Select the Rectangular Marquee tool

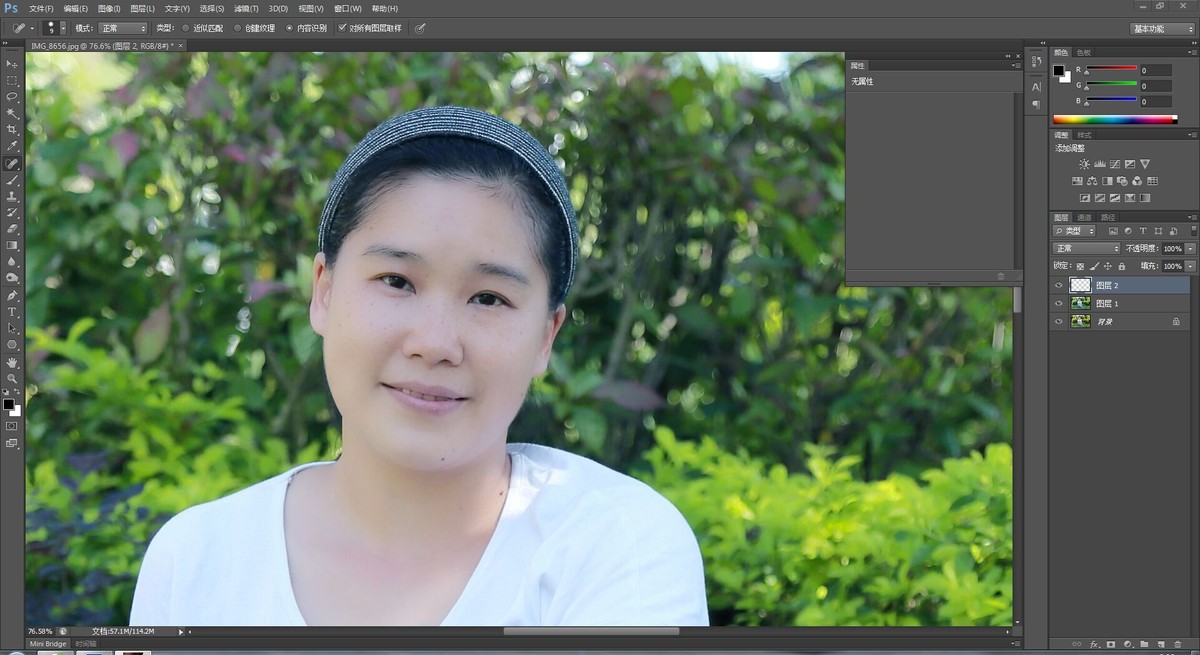tap(13, 80)
